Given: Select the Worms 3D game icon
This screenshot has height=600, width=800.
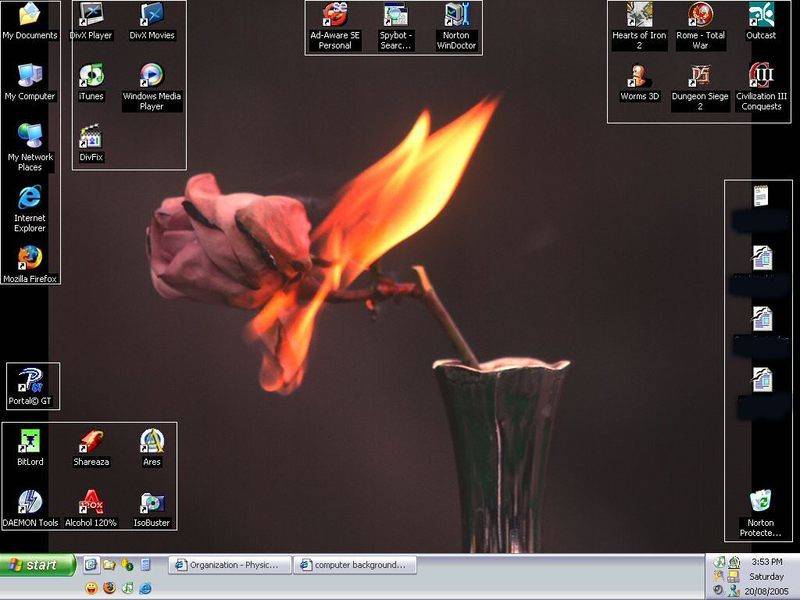Looking at the screenshot, I should tap(639, 76).
